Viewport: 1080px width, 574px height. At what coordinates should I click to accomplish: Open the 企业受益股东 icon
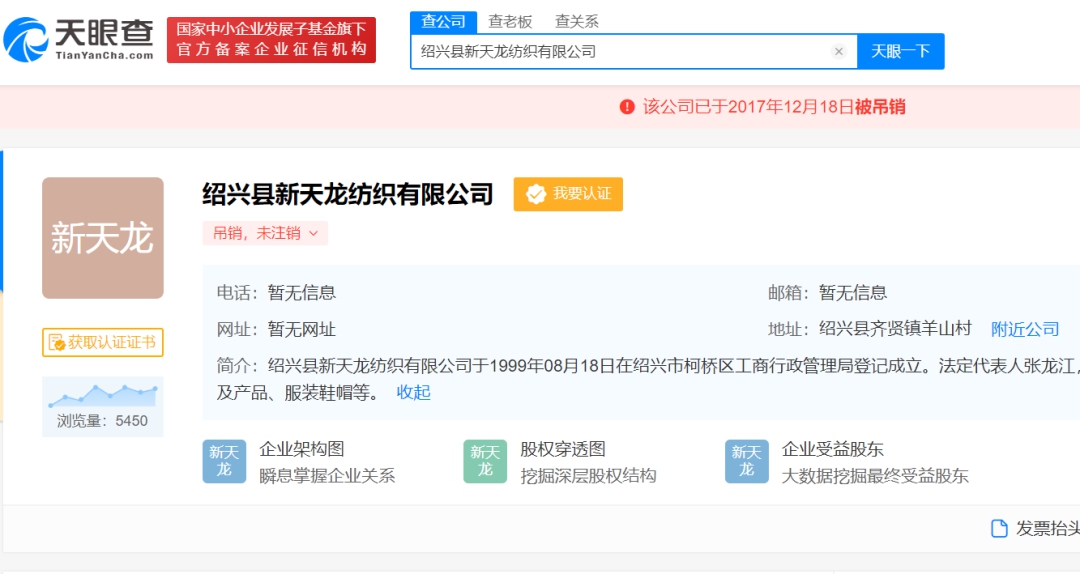click(747, 461)
